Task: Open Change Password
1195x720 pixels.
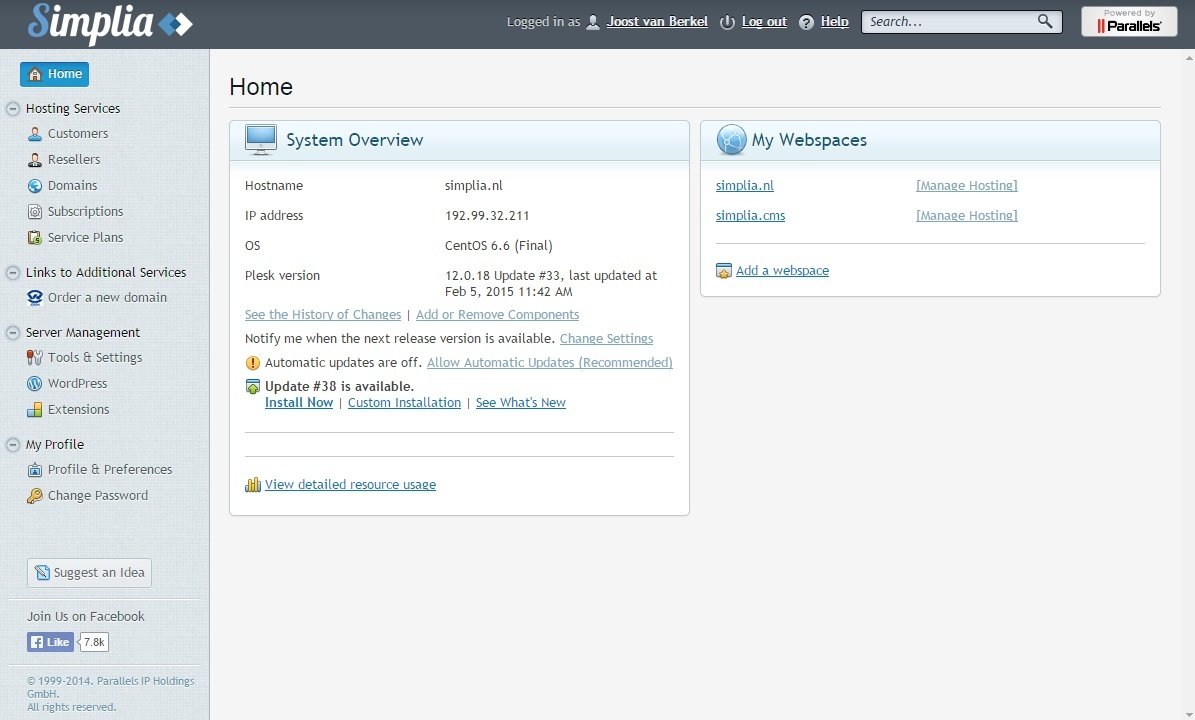Action: (98, 495)
